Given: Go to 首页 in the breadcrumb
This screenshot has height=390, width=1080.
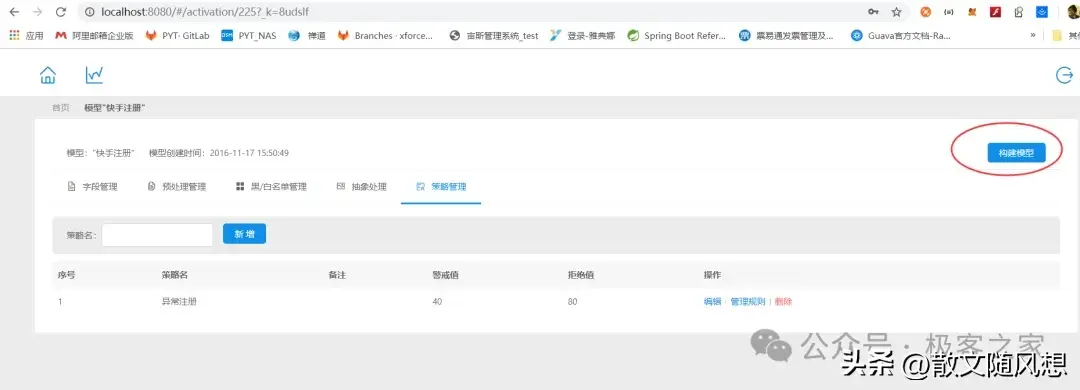Looking at the screenshot, I should pyautogui.click(x=61, y=108).
